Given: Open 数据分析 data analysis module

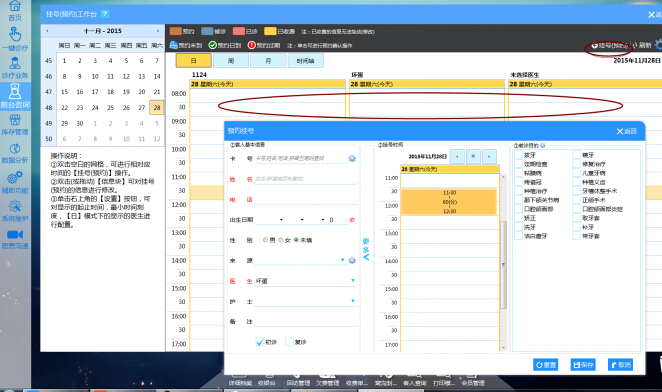Looking at the screenshot, I should (x=15, y=153).
